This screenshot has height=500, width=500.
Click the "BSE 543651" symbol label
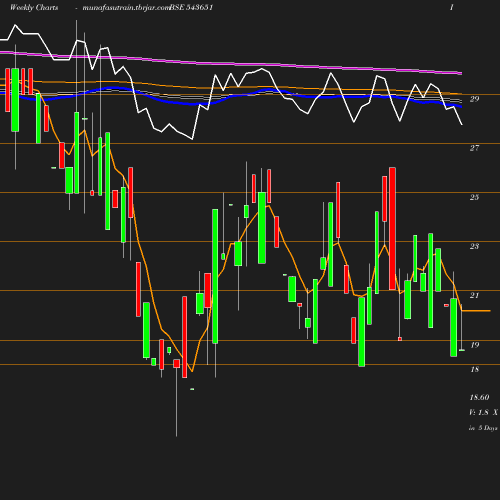191,7
